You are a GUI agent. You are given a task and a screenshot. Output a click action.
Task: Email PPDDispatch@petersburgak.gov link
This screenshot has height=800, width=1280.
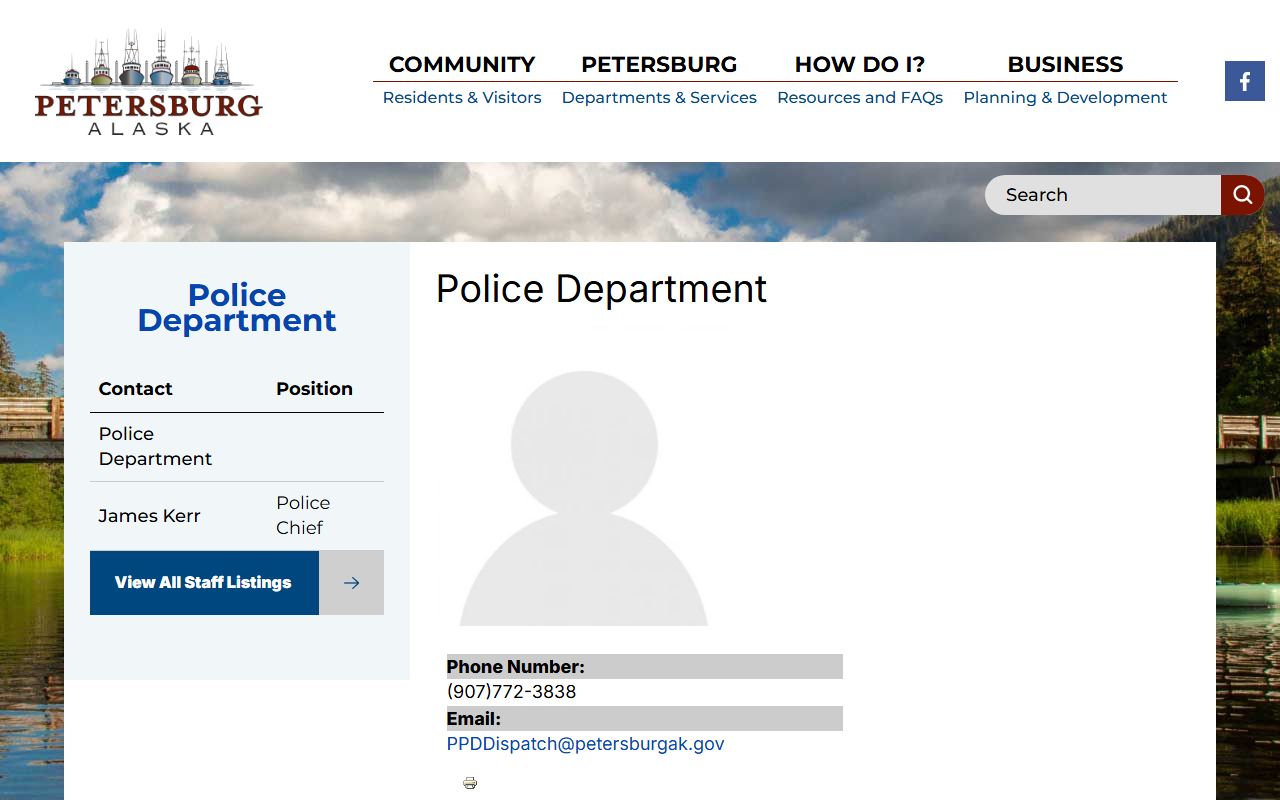tap(585, 744)
